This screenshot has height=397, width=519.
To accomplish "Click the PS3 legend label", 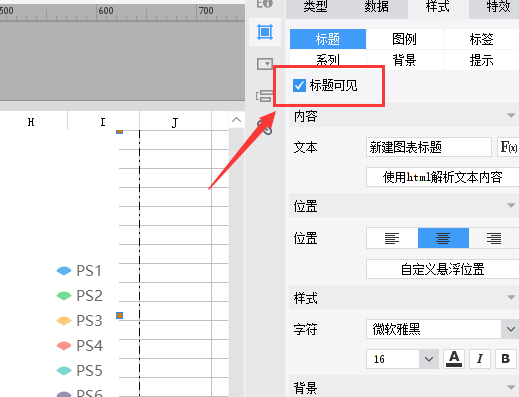I will 89,321.
